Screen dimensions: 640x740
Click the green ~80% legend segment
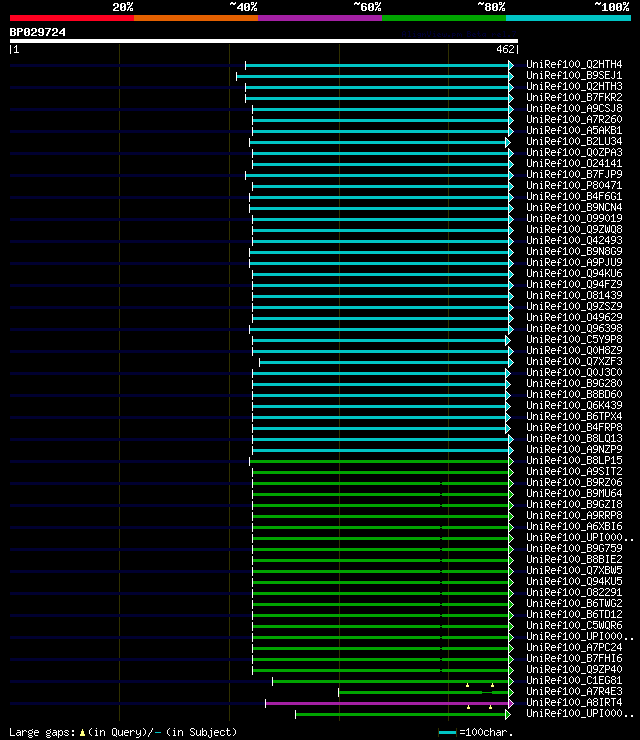click(x=444, y=18)
